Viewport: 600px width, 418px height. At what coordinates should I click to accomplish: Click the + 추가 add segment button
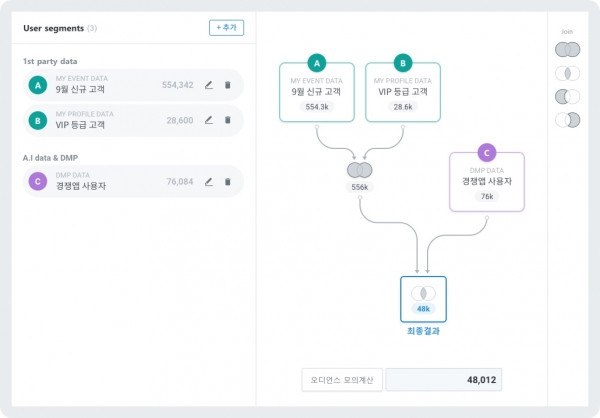(x=226, y=28)
